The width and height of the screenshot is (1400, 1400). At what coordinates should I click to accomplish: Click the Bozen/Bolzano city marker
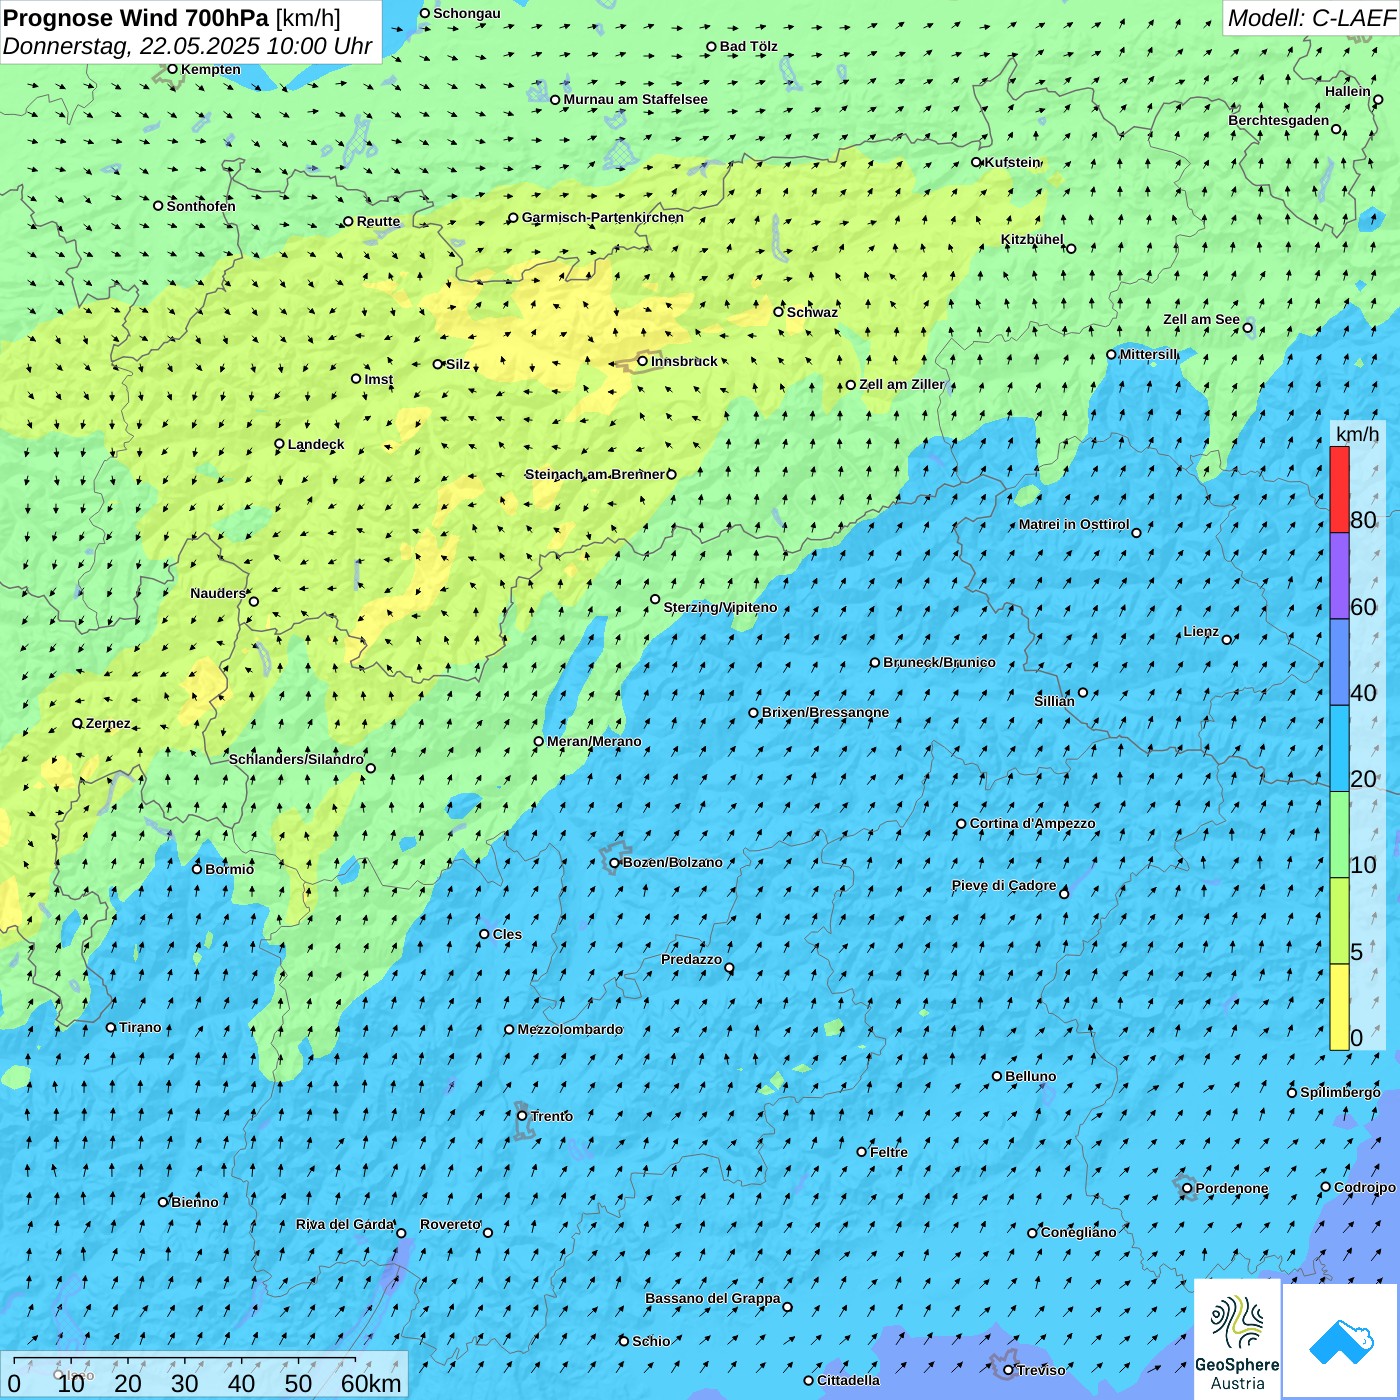pos(615,863)
